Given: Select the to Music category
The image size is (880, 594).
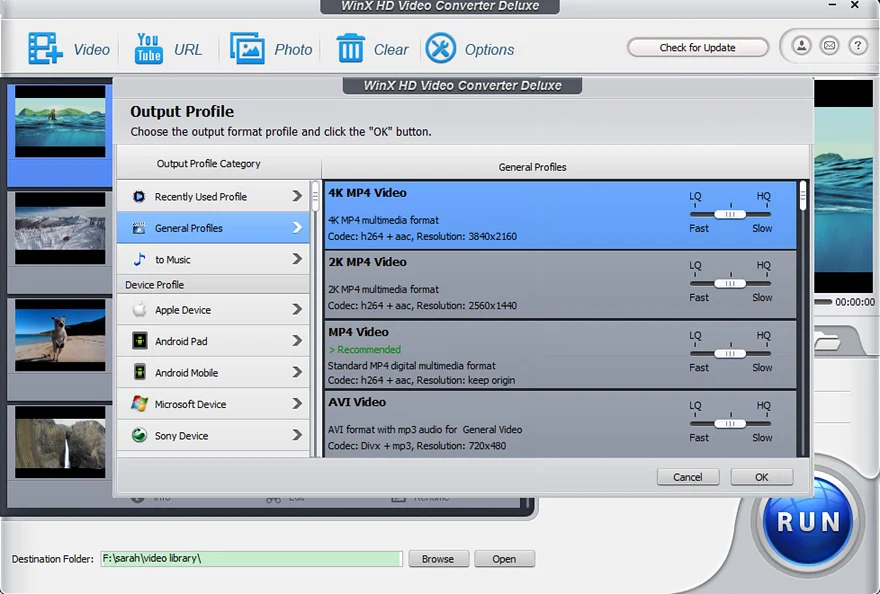Looking at the screenshot, I should pos(213,259).
